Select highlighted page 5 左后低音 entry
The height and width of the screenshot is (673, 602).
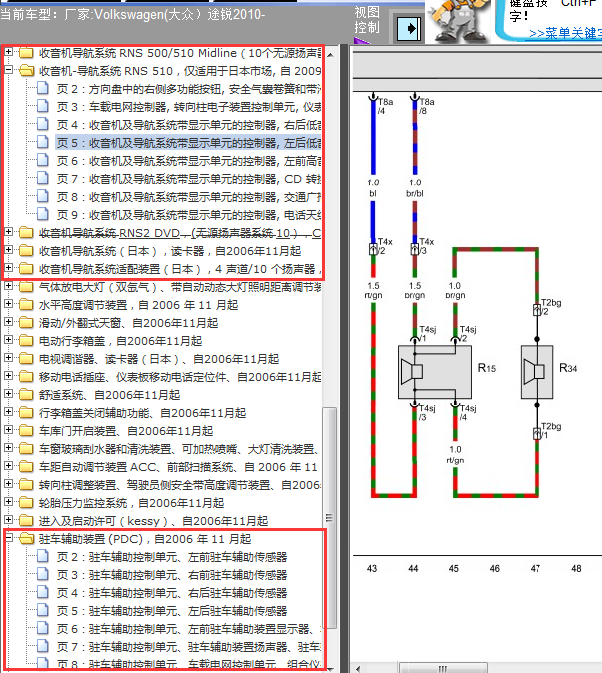(x=188, y=143)
